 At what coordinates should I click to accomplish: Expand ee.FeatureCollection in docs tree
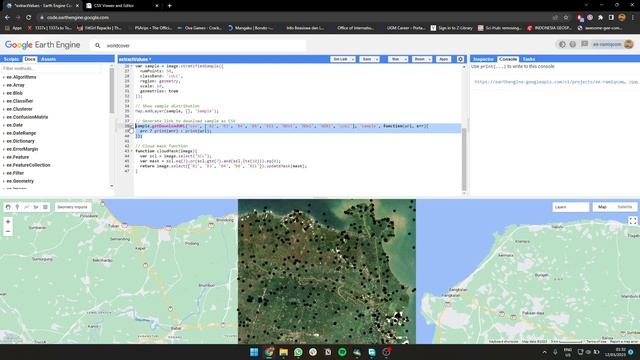[4, 165]
